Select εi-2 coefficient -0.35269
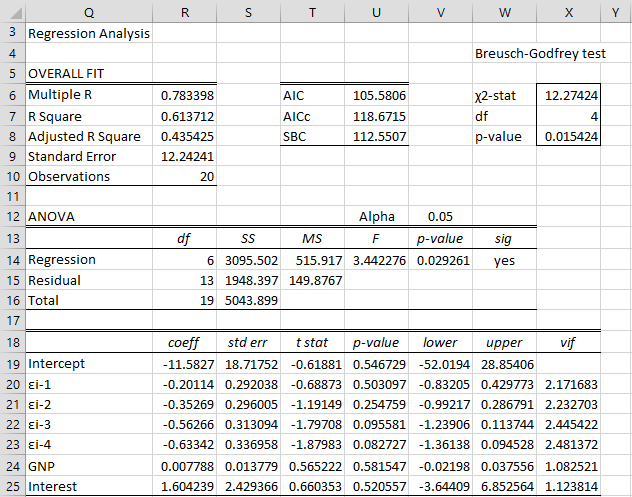 pos(185,404)
